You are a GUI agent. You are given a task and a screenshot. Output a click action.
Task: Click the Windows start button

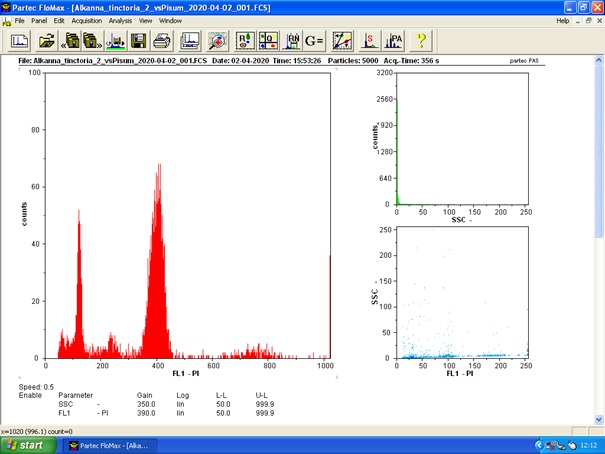click(28, 446)
